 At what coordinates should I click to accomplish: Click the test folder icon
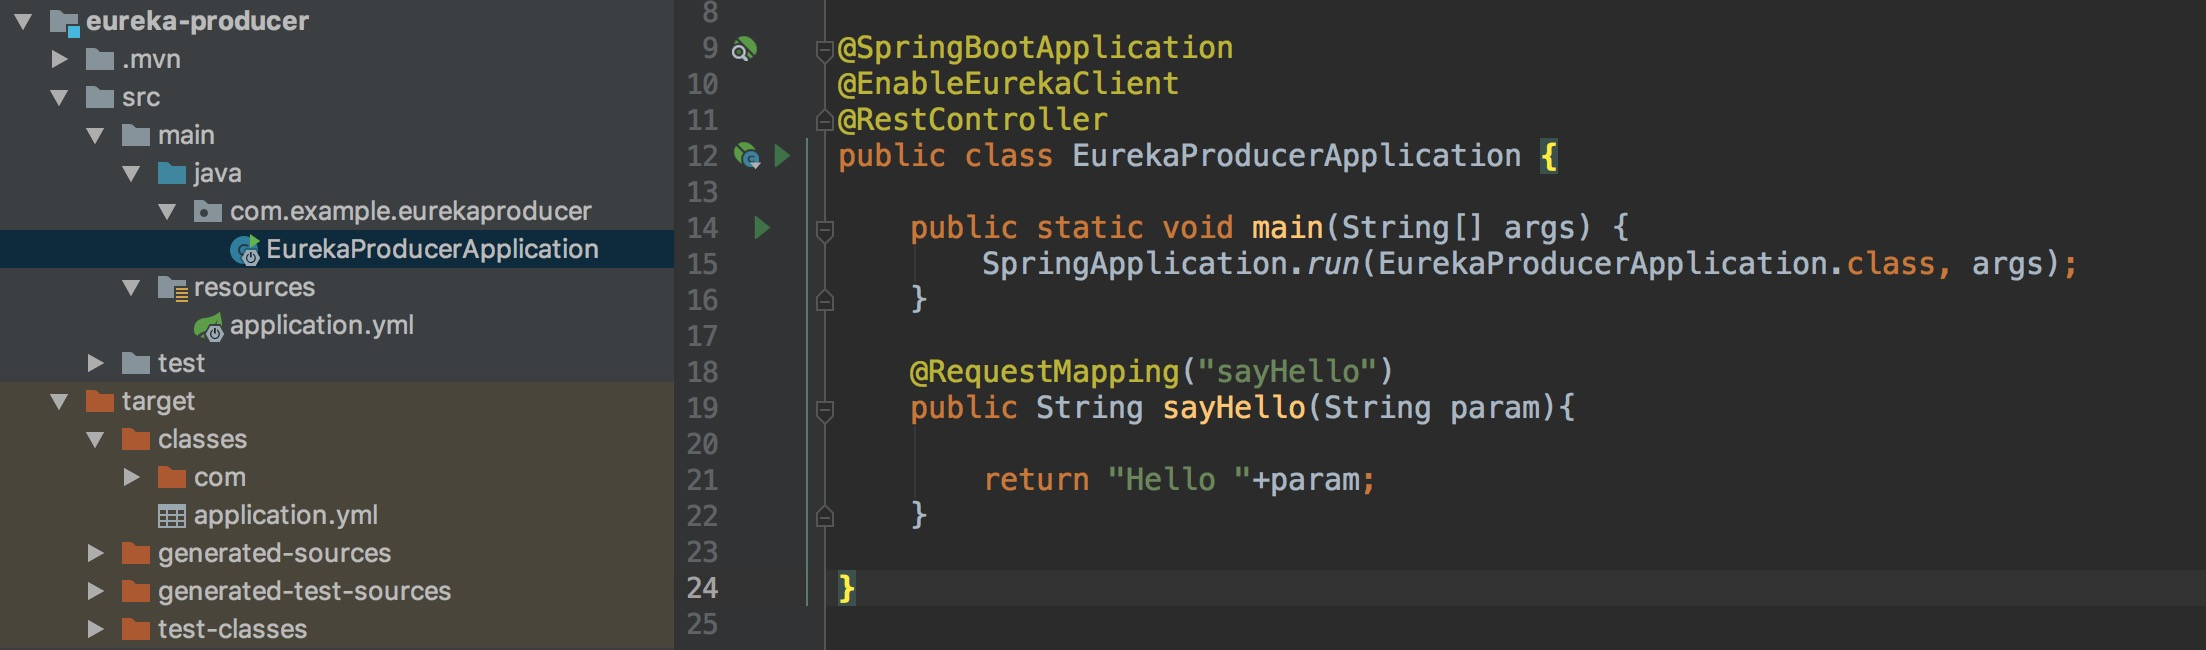pos(136,363)
